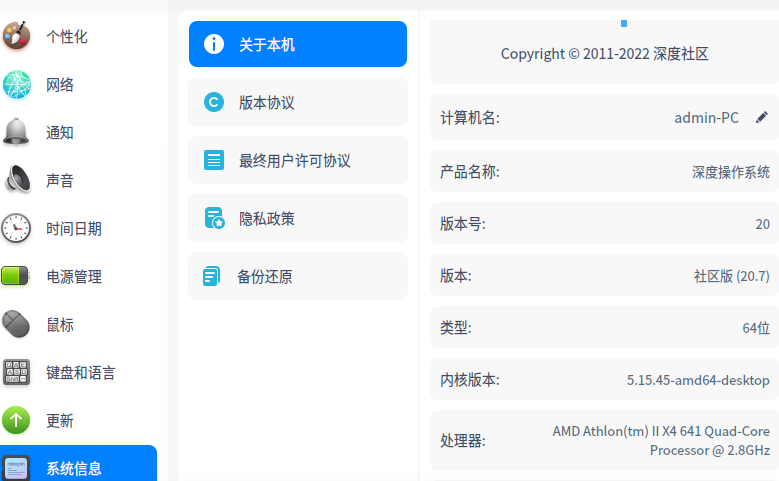Click the 时间日期 clock icon

pyautogui.click(x=16, y=228)
